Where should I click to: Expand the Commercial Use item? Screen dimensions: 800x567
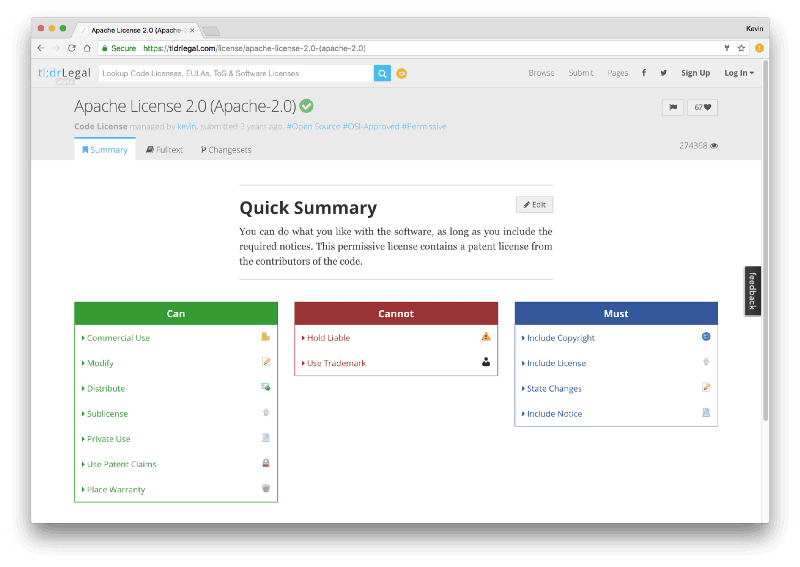[118, 338]
